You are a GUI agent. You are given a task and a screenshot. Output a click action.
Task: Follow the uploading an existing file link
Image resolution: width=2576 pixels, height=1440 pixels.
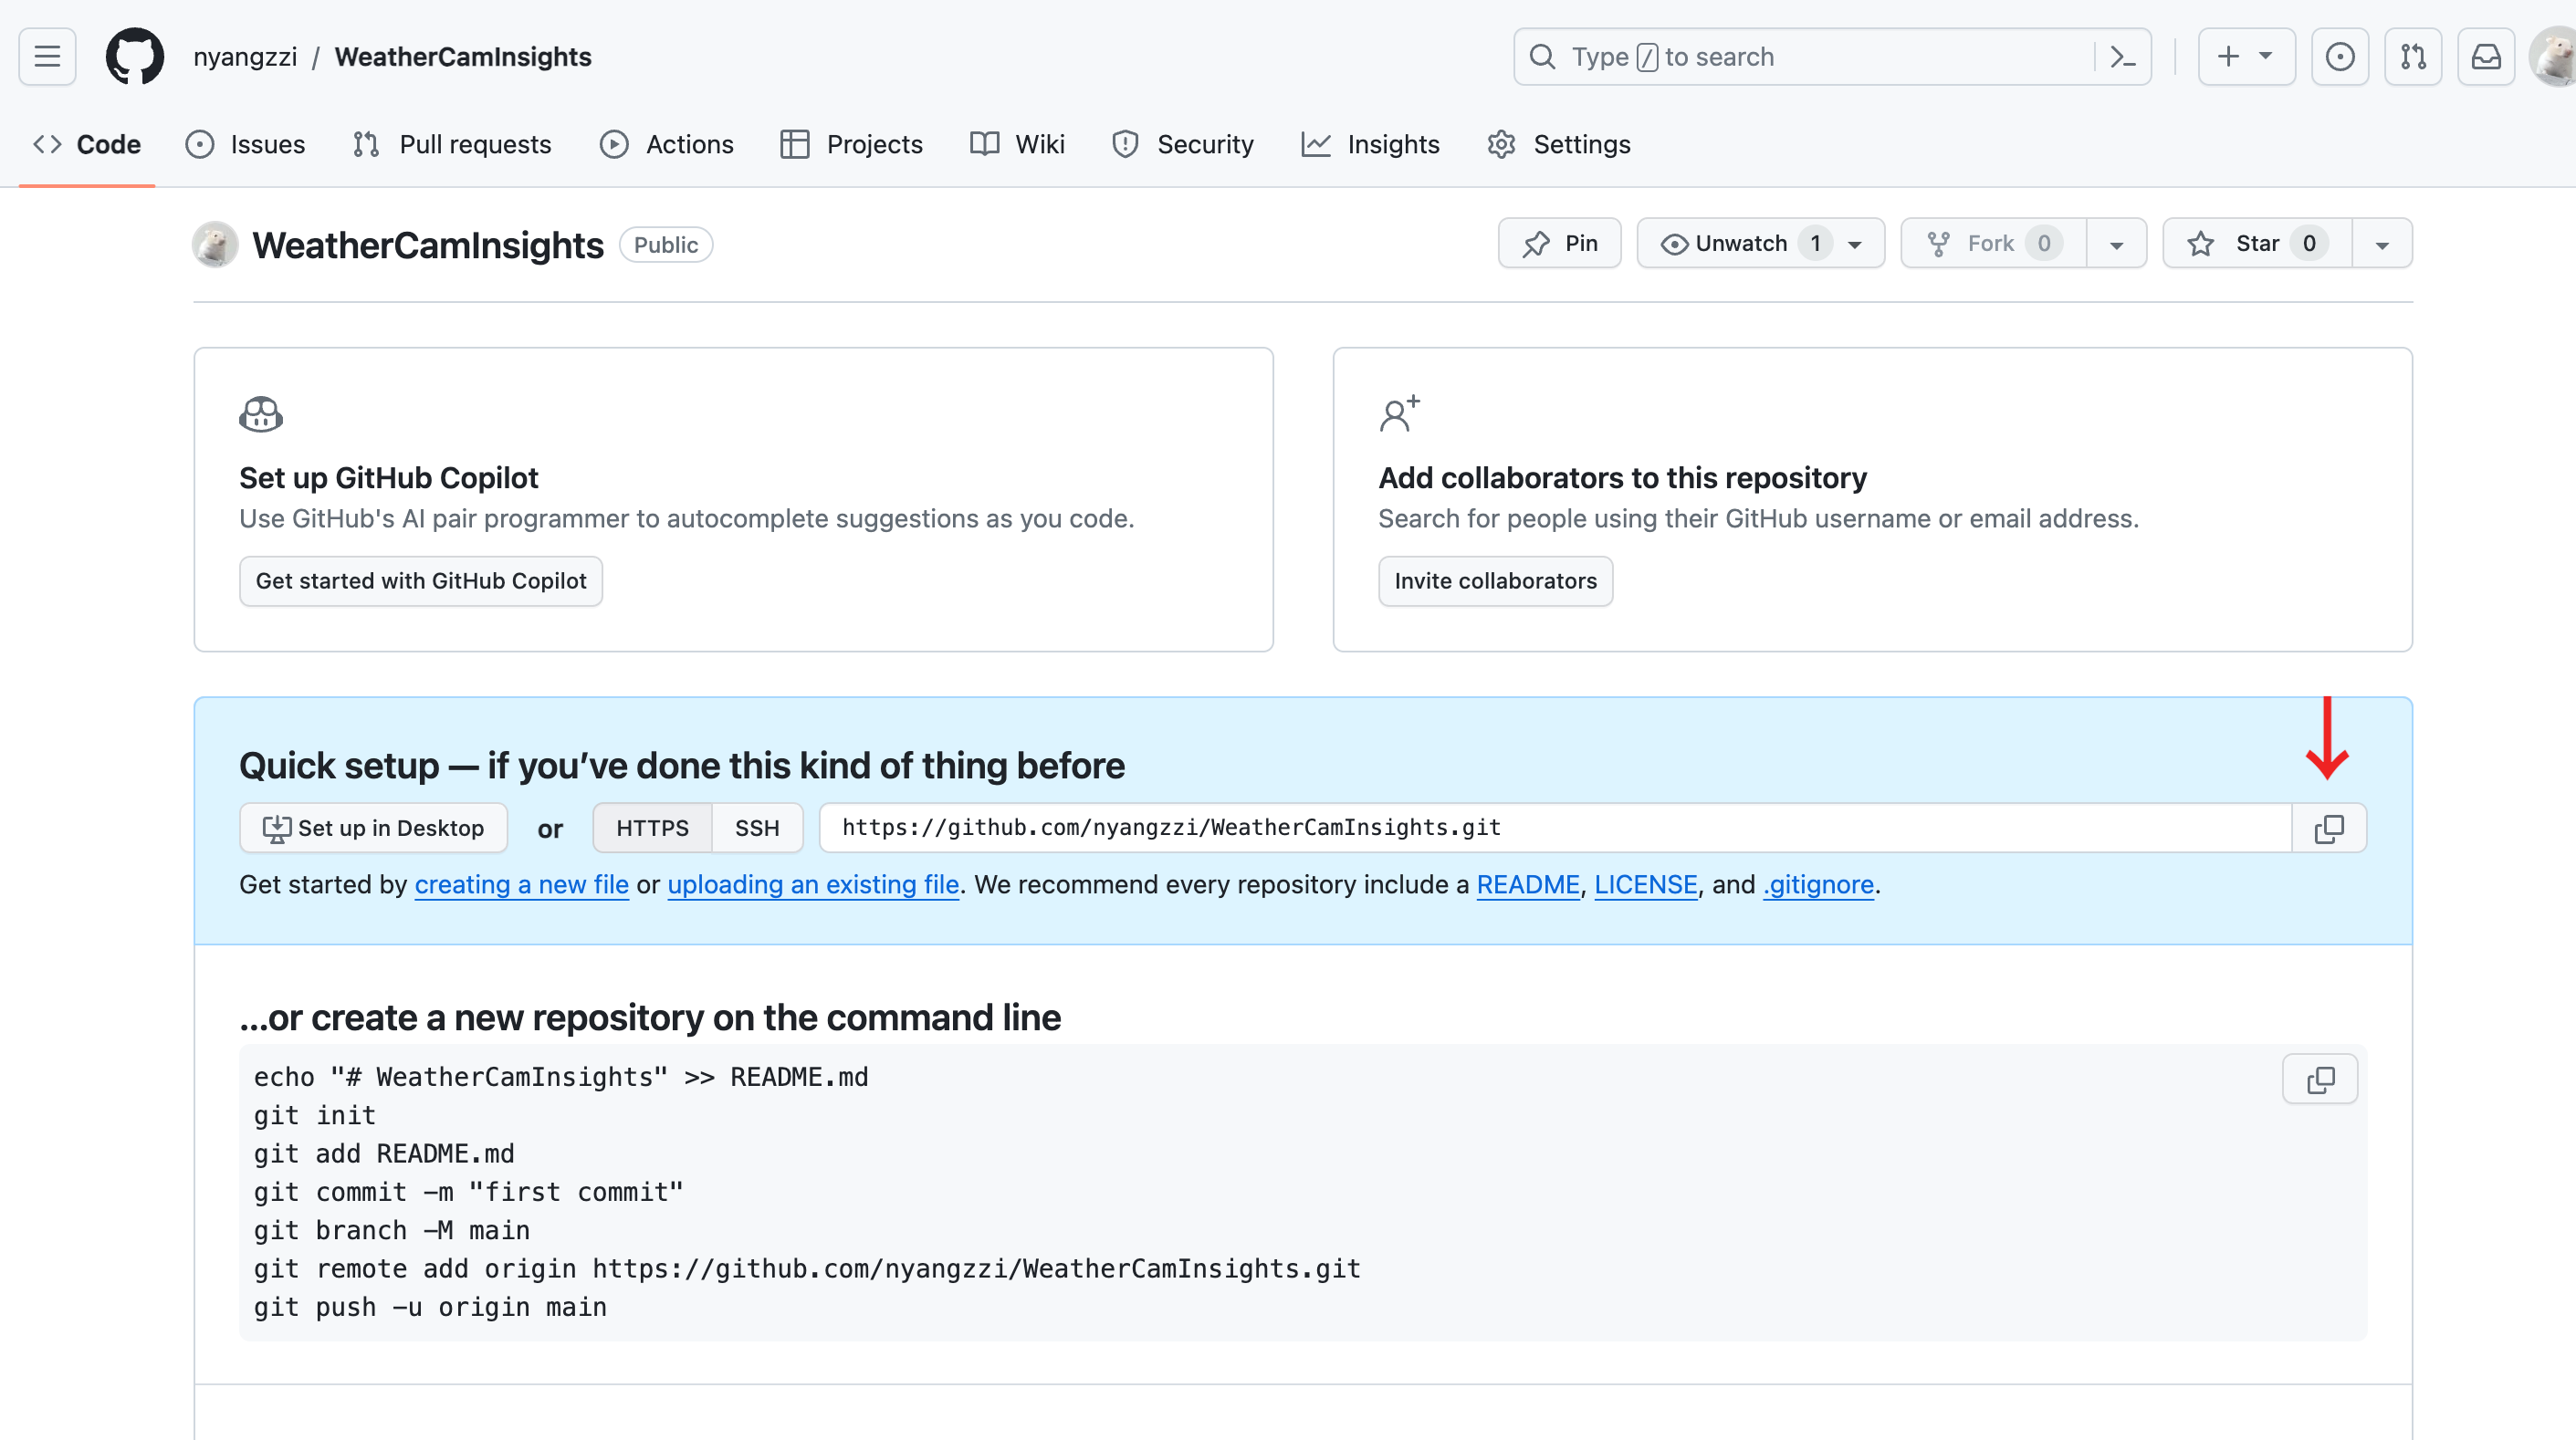click(813, 884)
